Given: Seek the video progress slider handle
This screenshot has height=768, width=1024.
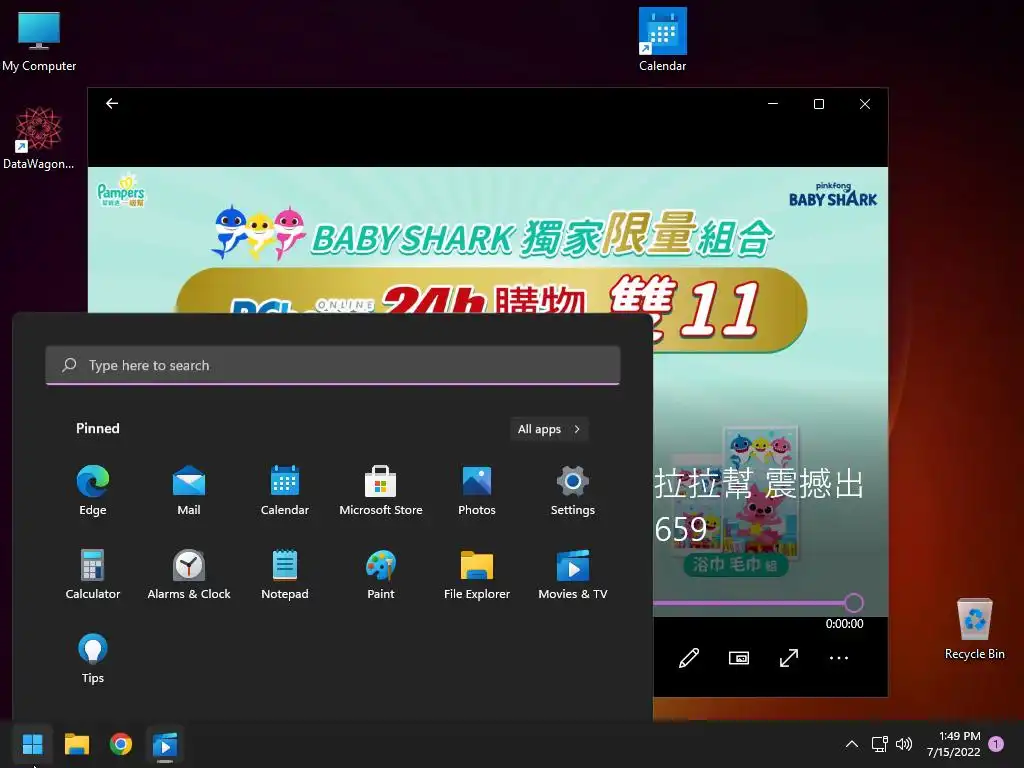Looking at the screenshot, I should [854, 603].
